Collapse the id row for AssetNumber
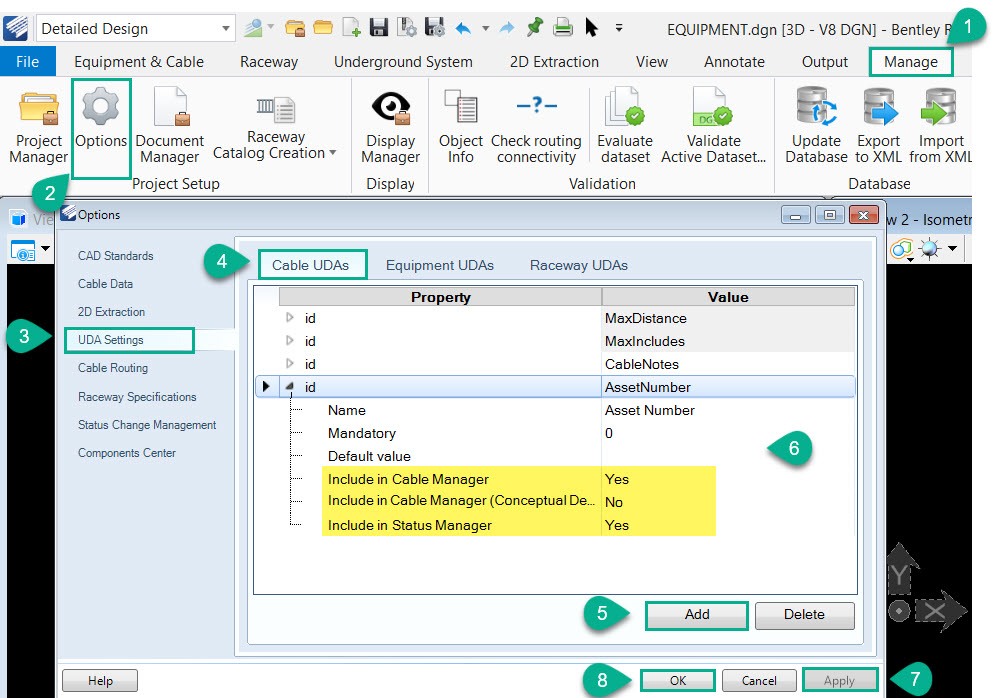994x698 pixels. pyautogui.click(x=290, y=386)
